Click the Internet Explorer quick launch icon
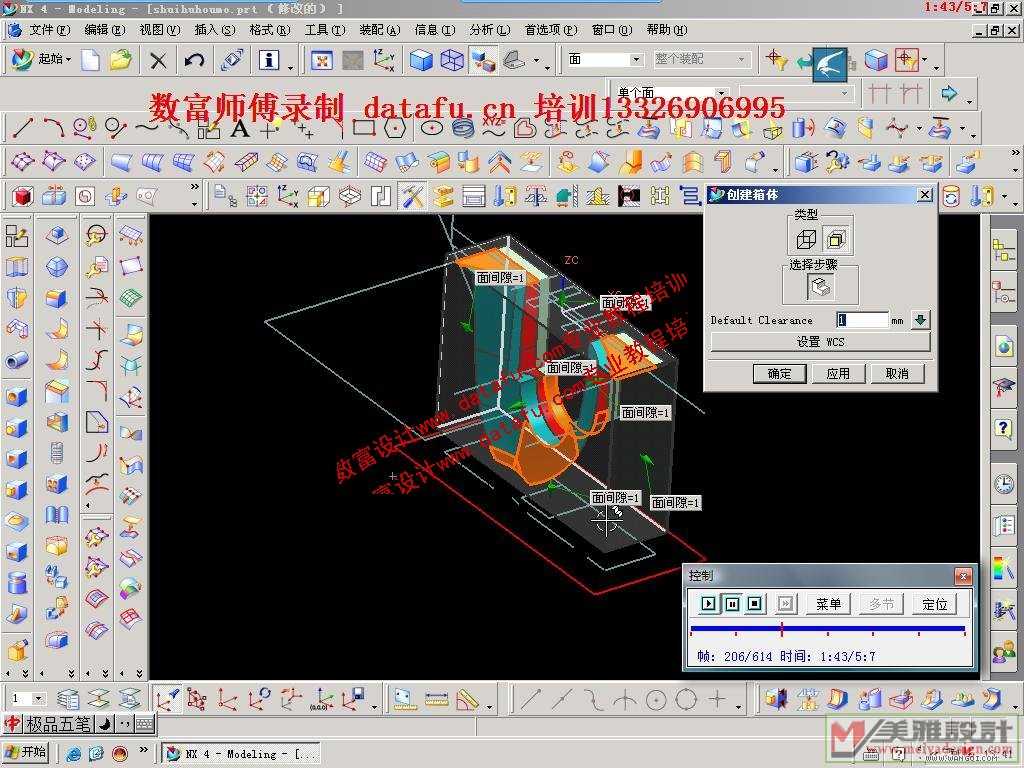 click(x=74, y=754)
